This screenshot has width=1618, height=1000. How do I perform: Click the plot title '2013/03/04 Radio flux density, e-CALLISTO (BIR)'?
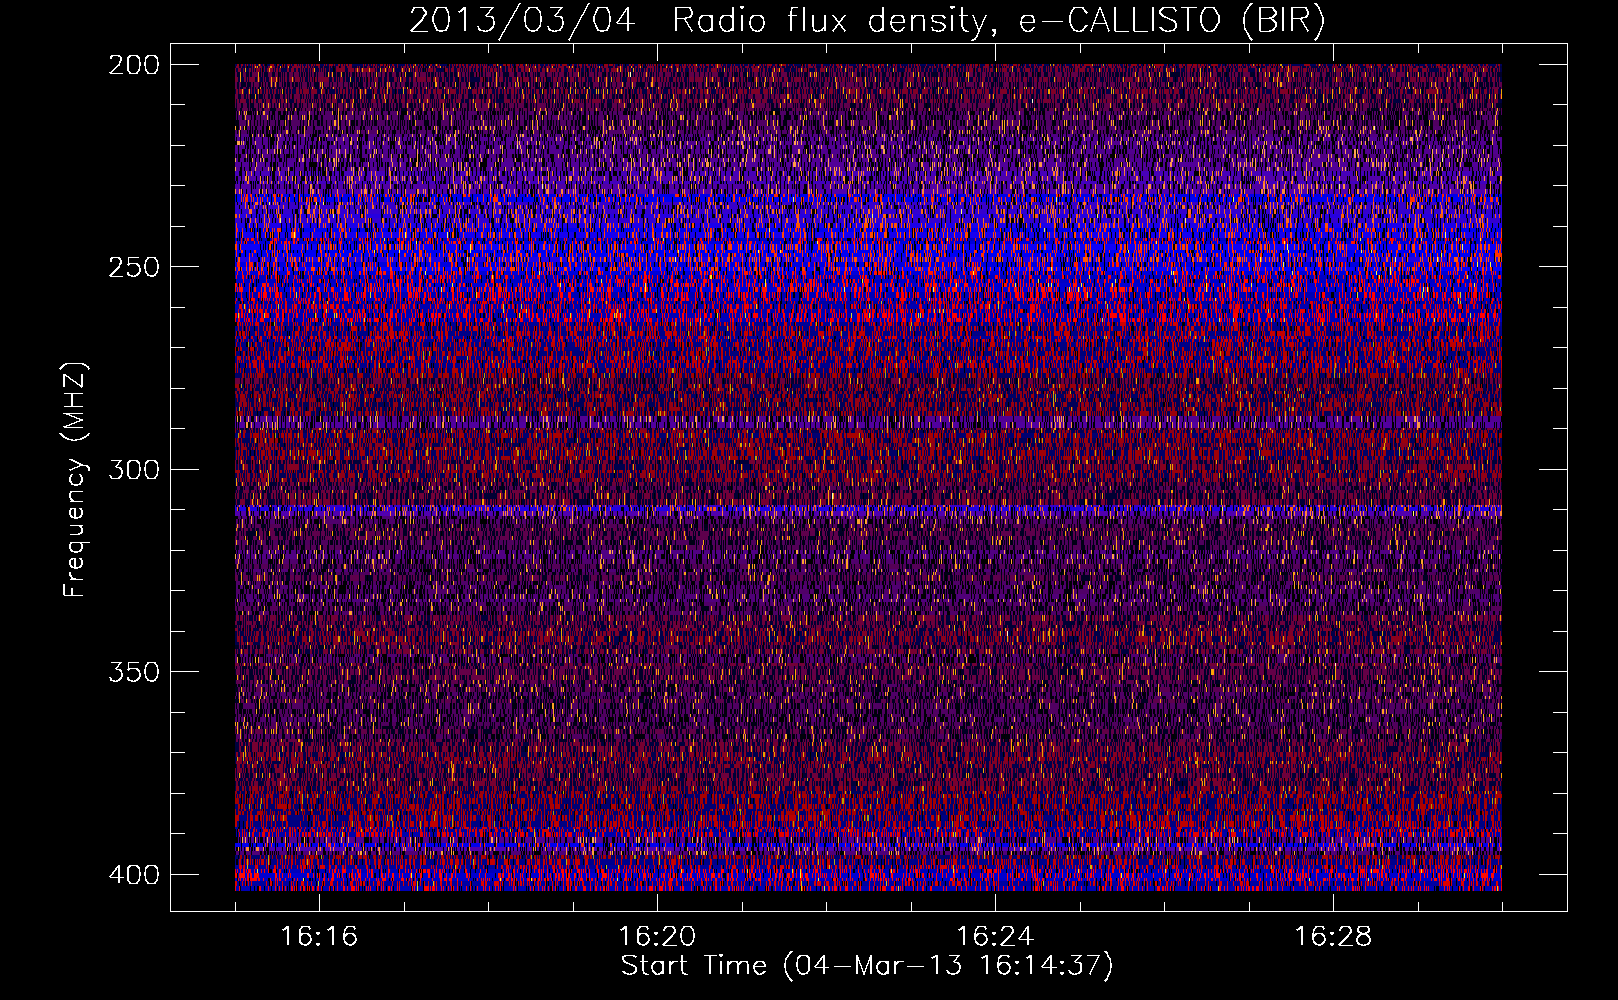(867, 21)
